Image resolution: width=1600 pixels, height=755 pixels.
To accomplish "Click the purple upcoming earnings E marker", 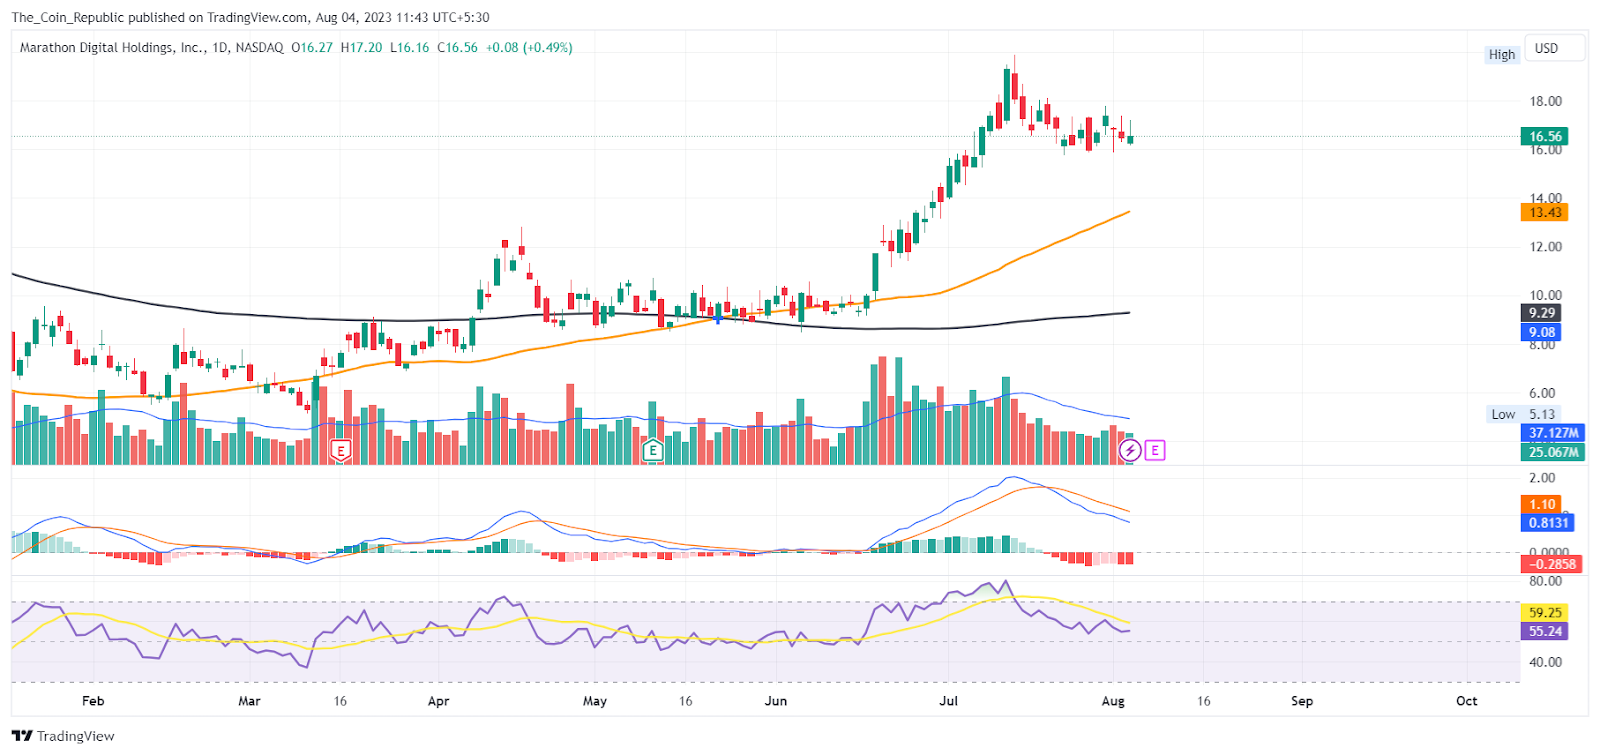I will pos(1155,451).
